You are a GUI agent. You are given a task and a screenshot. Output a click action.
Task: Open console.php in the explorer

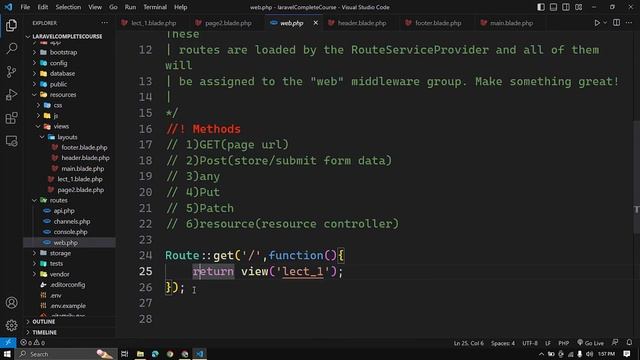pos(70,232)
